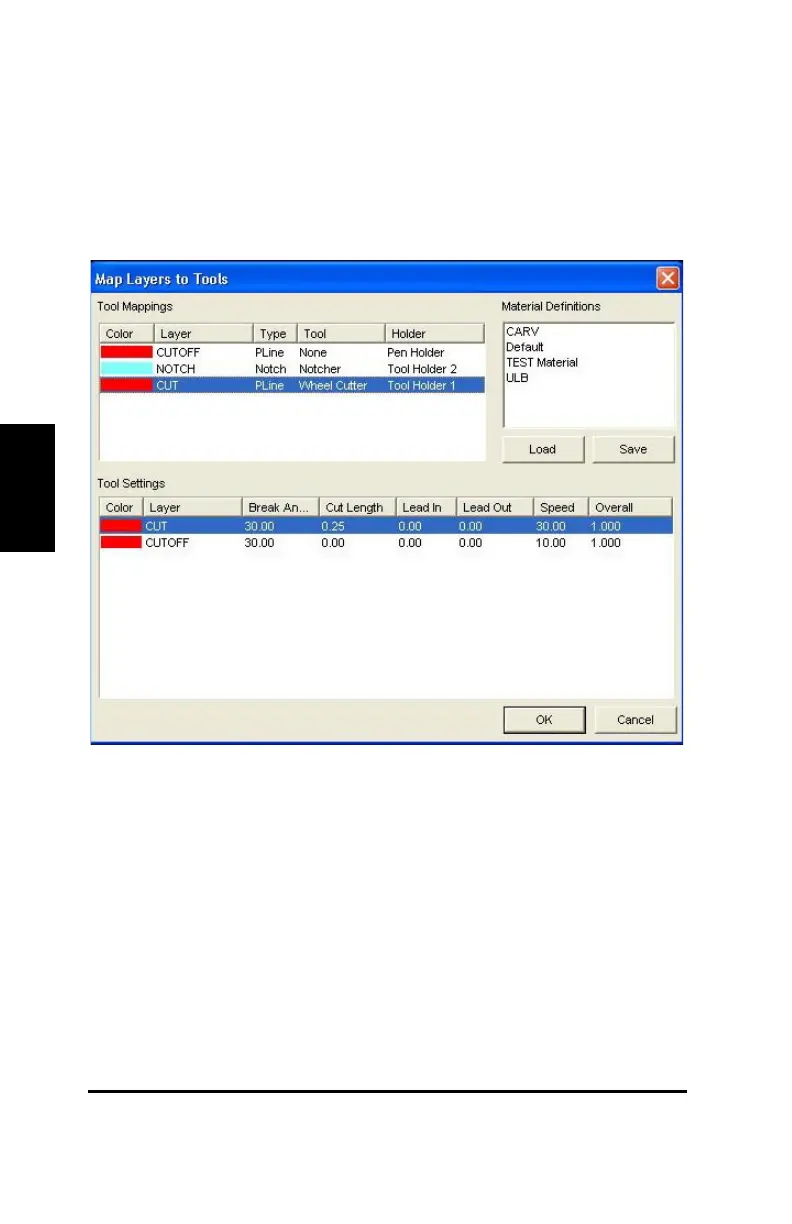
Task: Select CUTOFF row in Tool Settings
Action: coord(386,542)
